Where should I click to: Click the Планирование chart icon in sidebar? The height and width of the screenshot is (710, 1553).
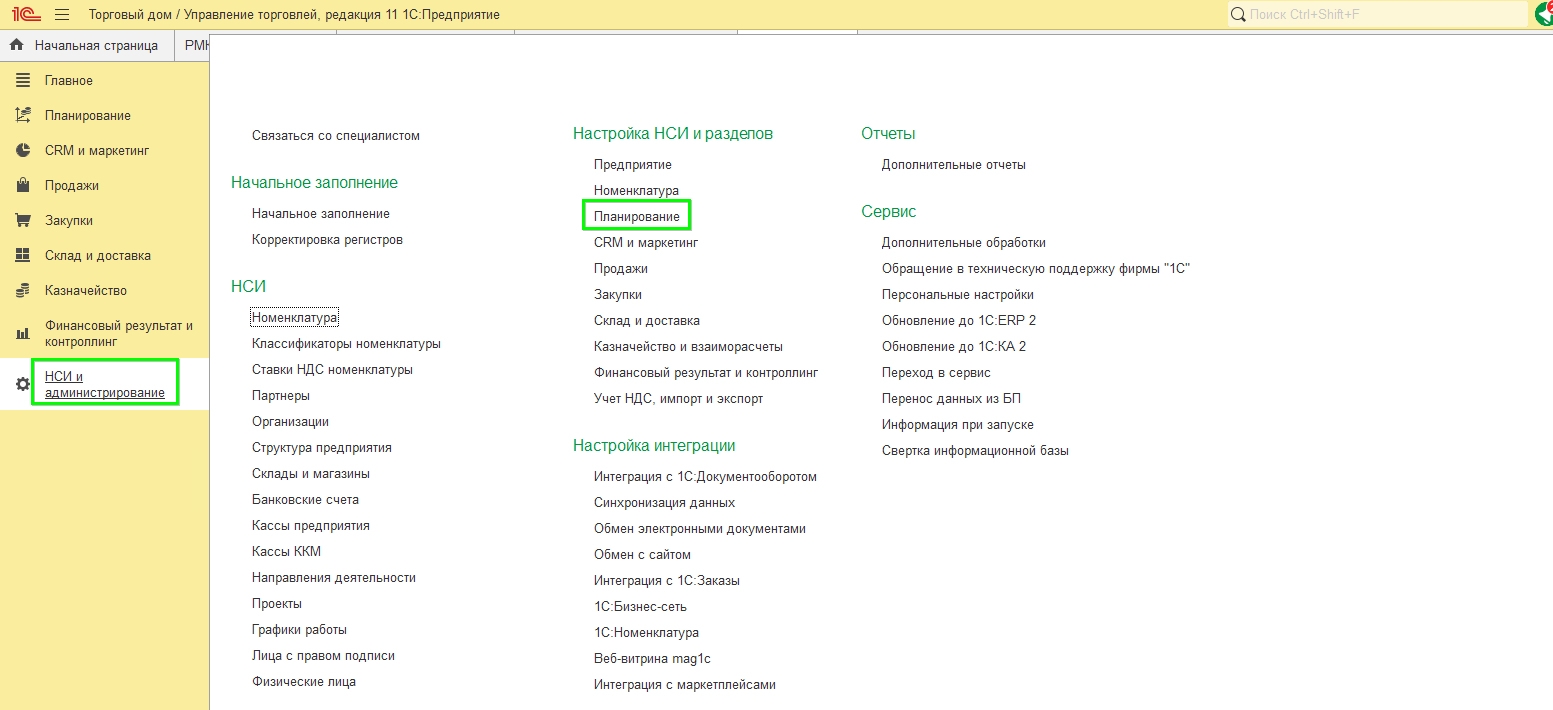tap(23, 115)
